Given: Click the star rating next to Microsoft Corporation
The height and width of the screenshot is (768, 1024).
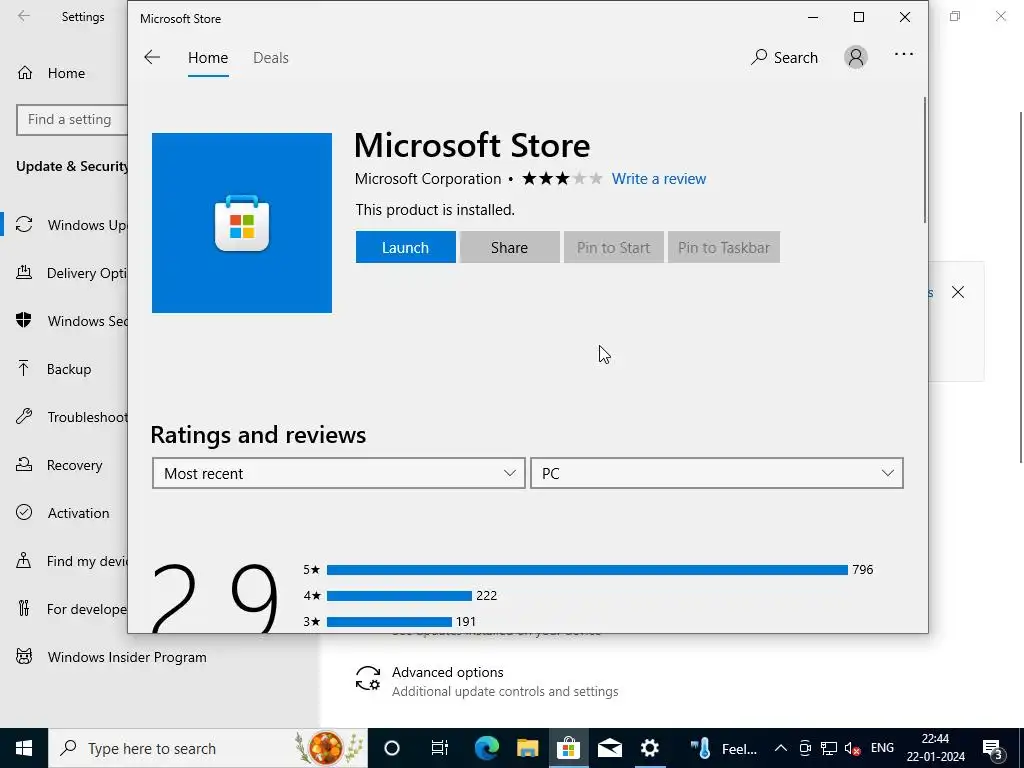Looking at the screenshot, I should tap(562, 178).
